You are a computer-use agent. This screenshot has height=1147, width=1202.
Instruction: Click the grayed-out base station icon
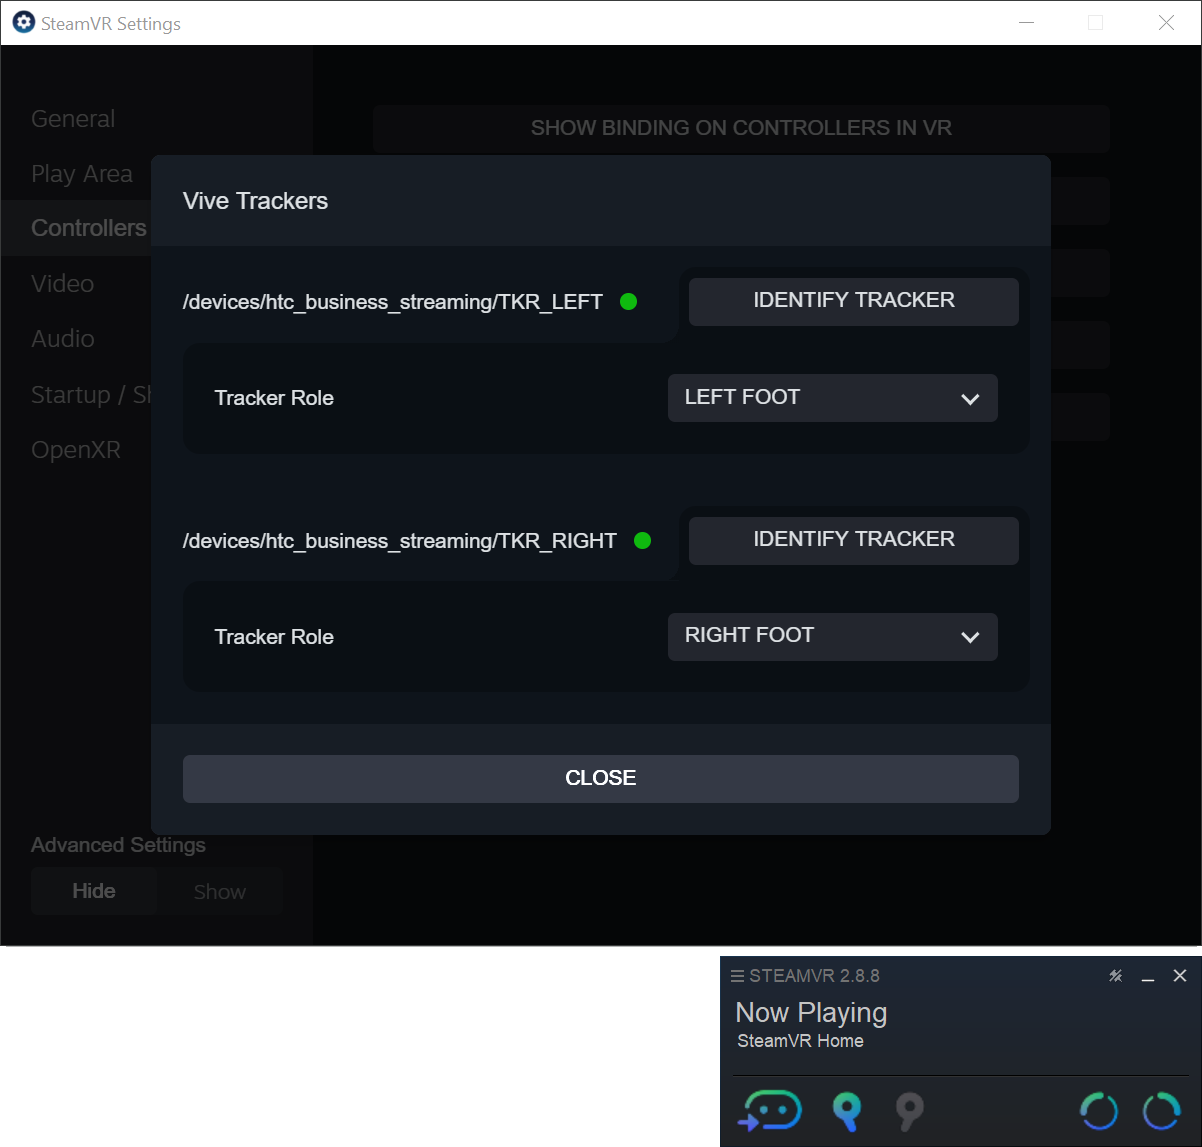pyautogui.click(x=909, y=1111)
